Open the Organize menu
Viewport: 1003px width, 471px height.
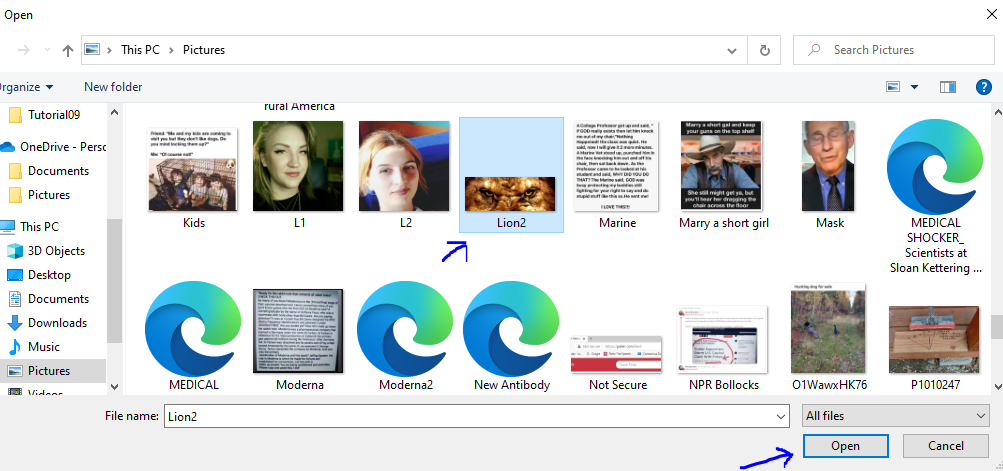pyautogui.click(x=26, y=87)
